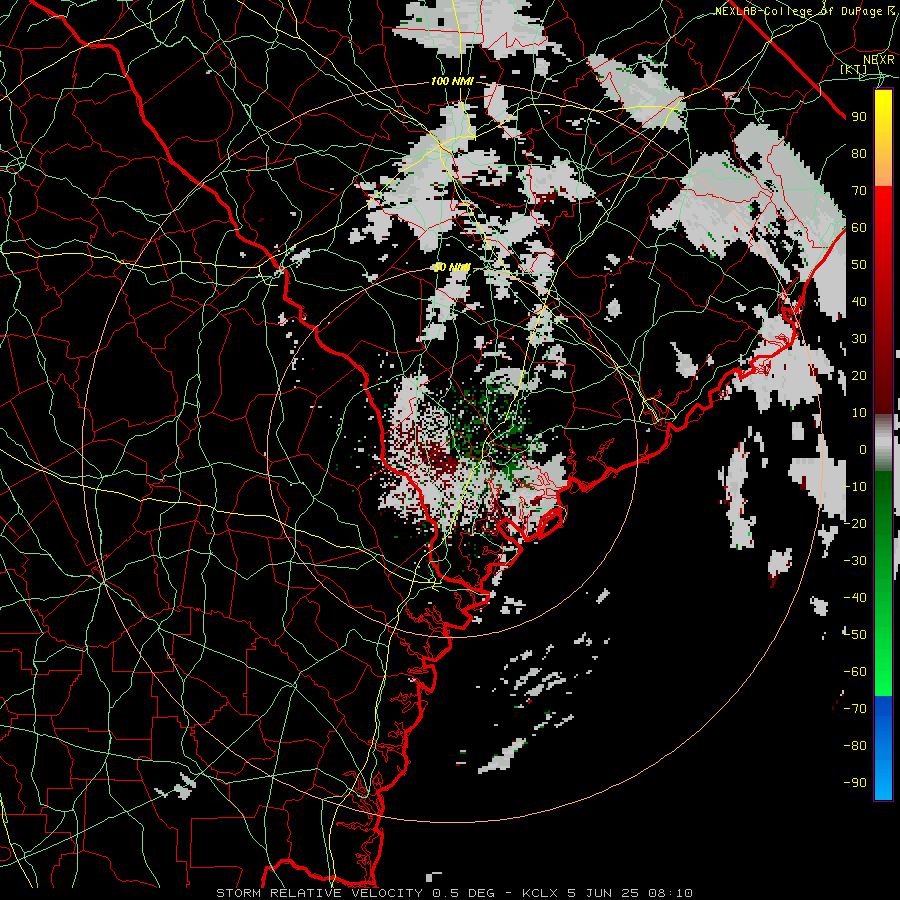Viewport: 900px width, 900px height.
Task: Select the -40 value on velocity scale
Action: pos(855,598)
